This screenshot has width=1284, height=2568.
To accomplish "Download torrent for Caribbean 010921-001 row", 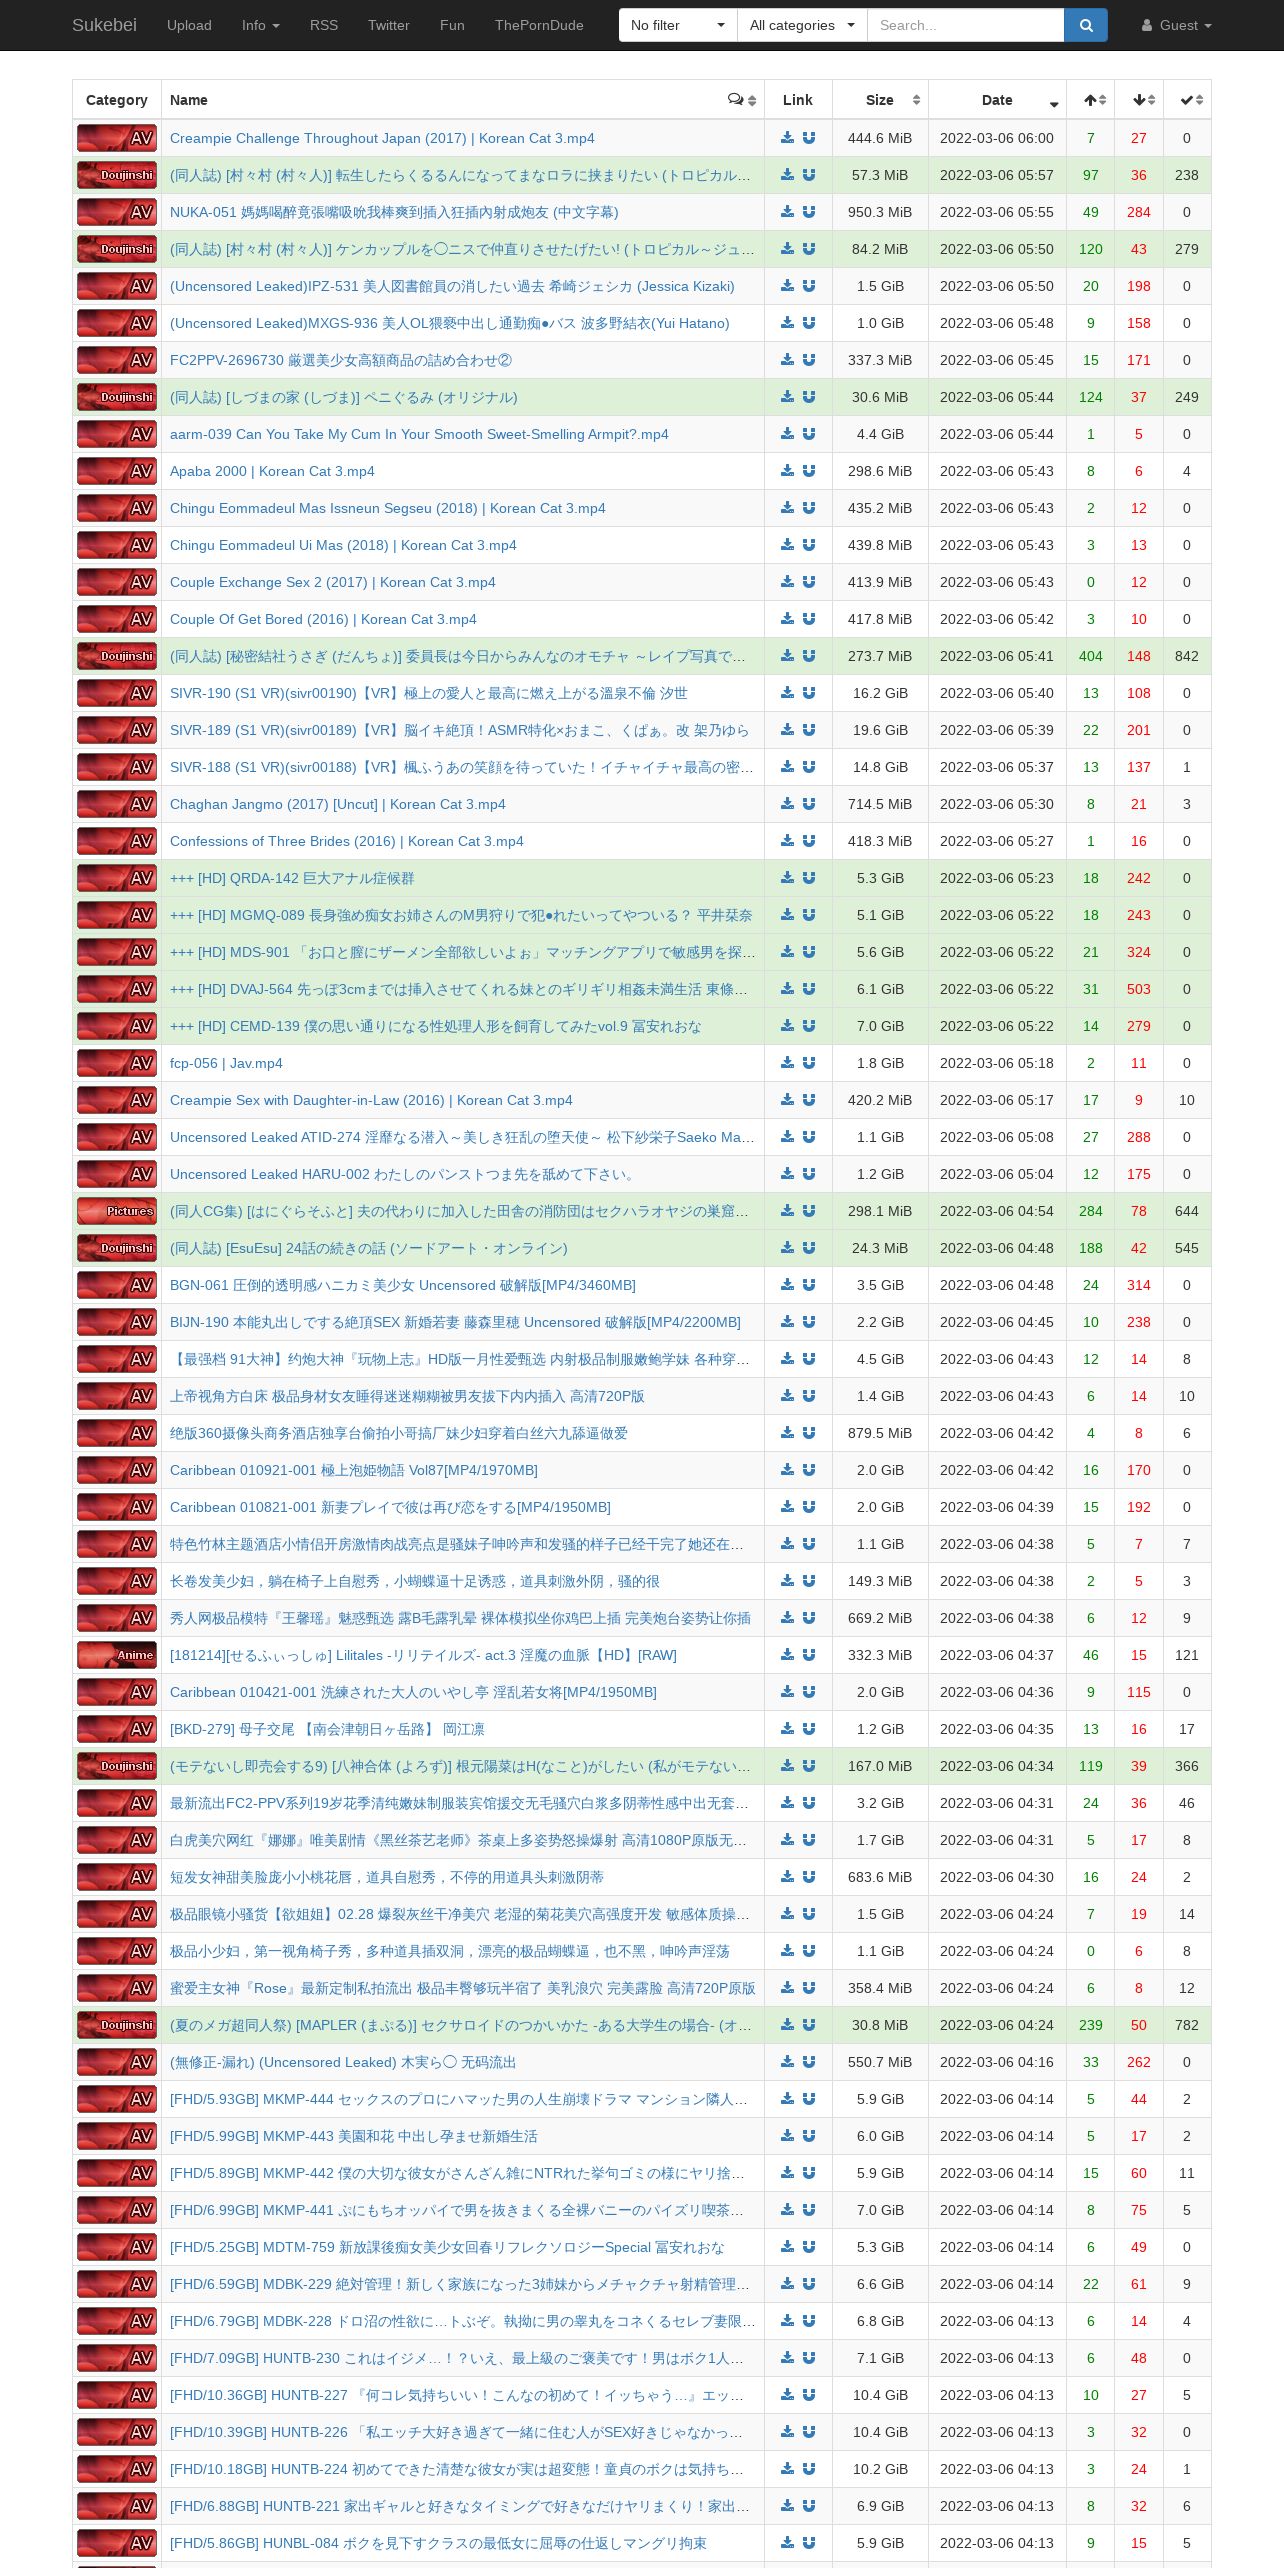I will click(788, 1470).
